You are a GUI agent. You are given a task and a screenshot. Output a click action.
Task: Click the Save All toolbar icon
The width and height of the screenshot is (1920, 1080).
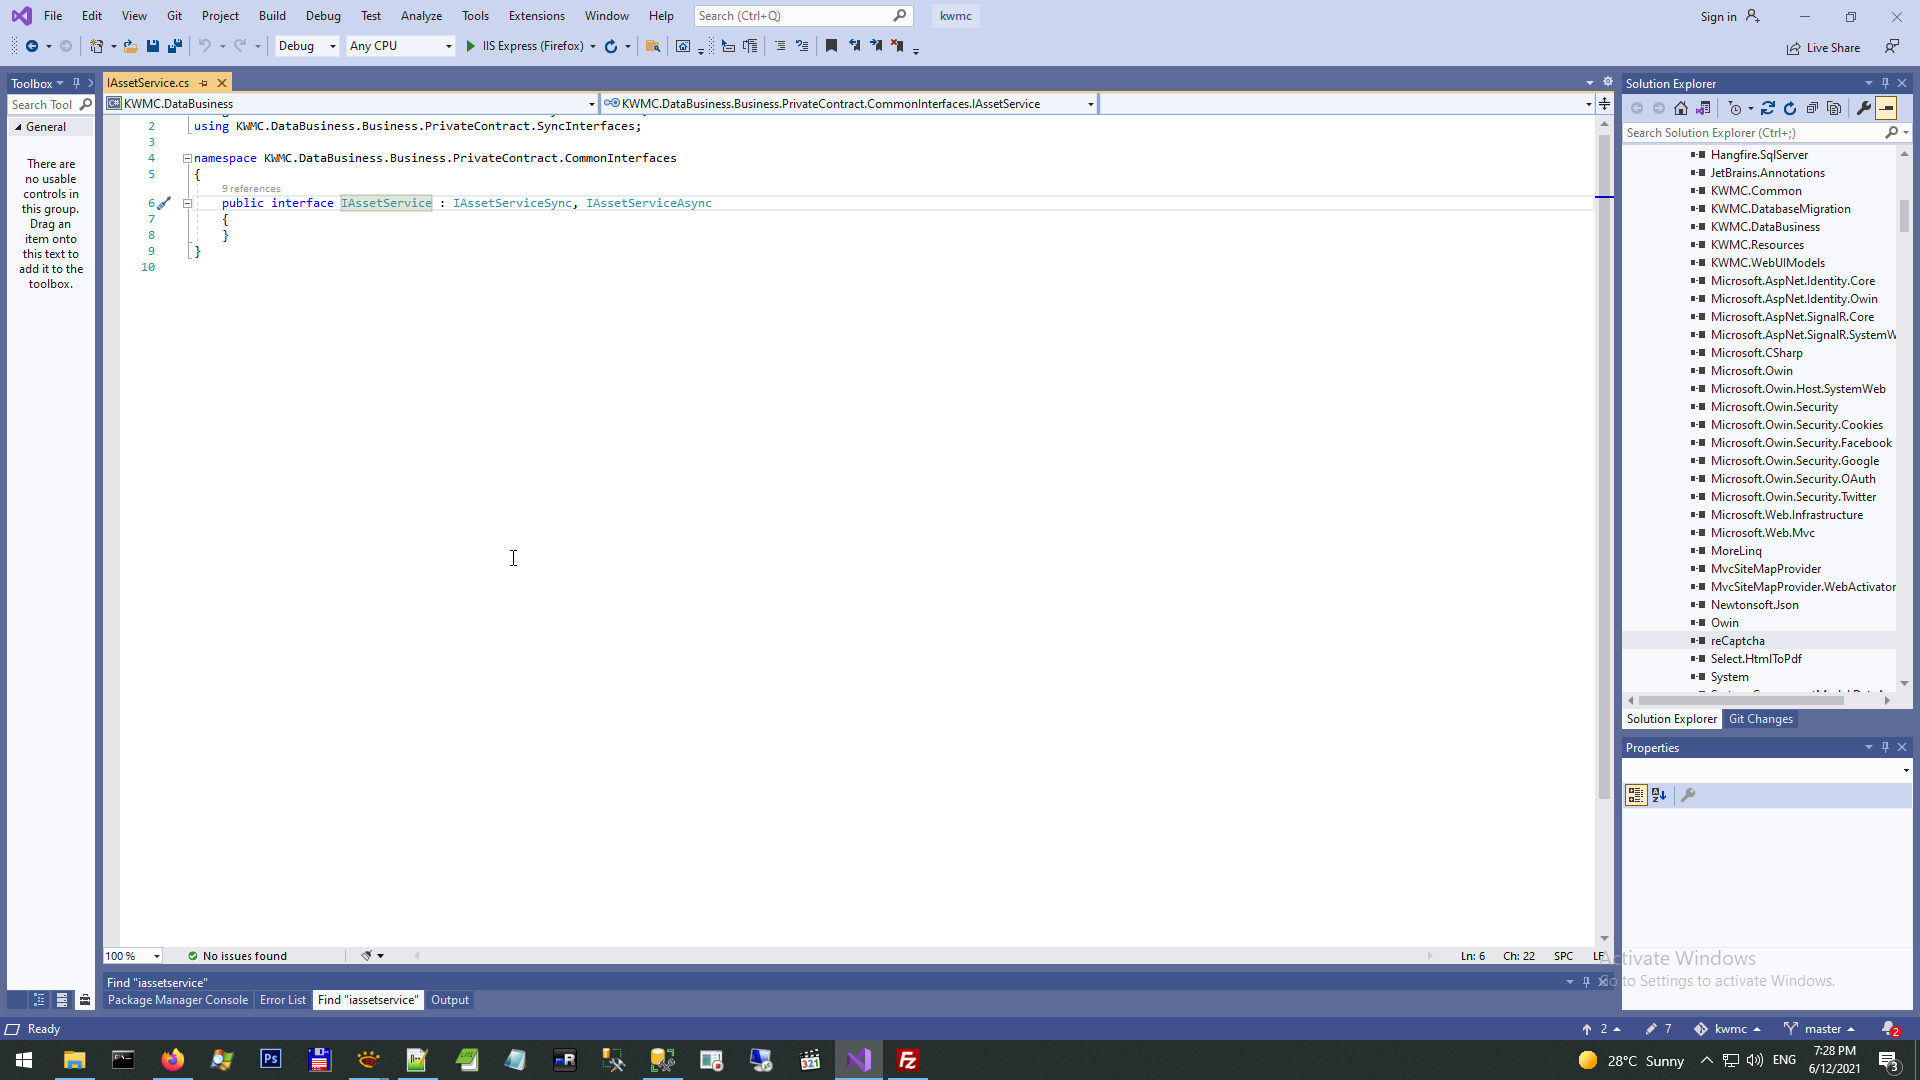pyautogui.click(x=175, y=46)
